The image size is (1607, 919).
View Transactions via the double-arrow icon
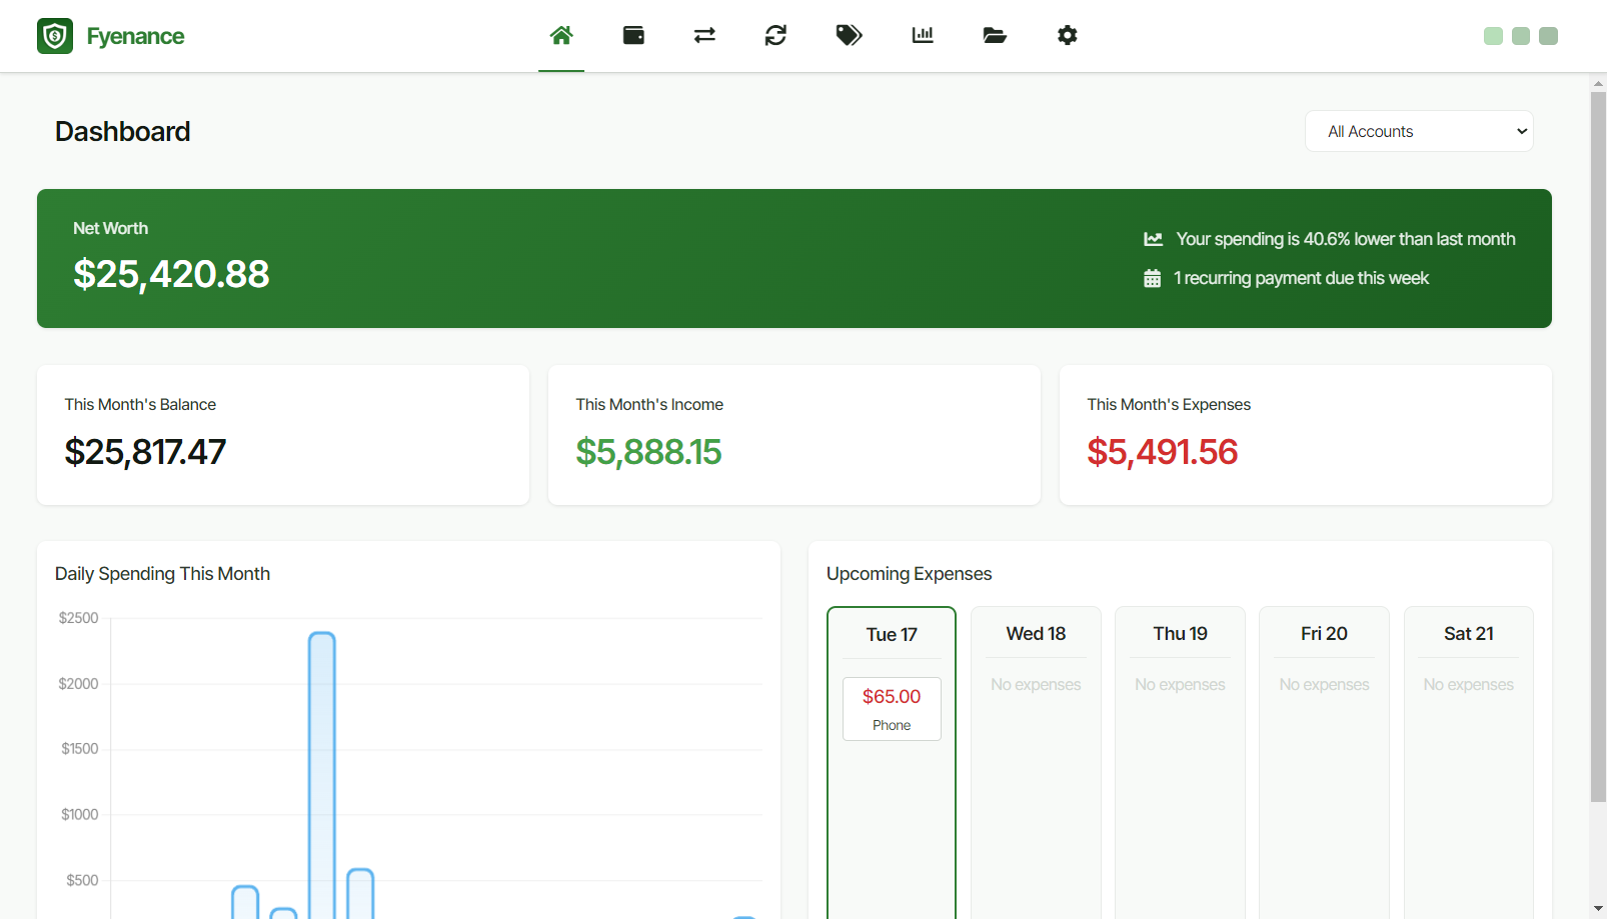[704, 35]
